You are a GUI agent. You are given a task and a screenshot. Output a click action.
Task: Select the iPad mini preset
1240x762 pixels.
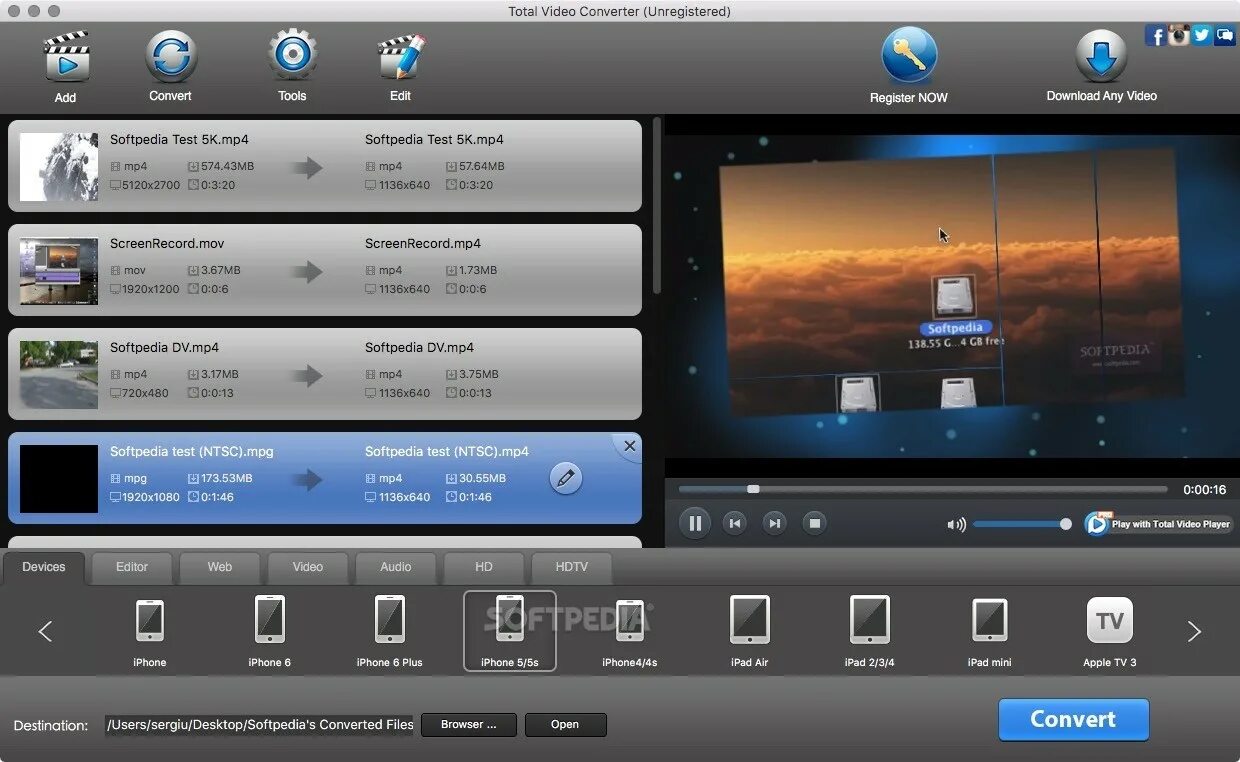990,631
